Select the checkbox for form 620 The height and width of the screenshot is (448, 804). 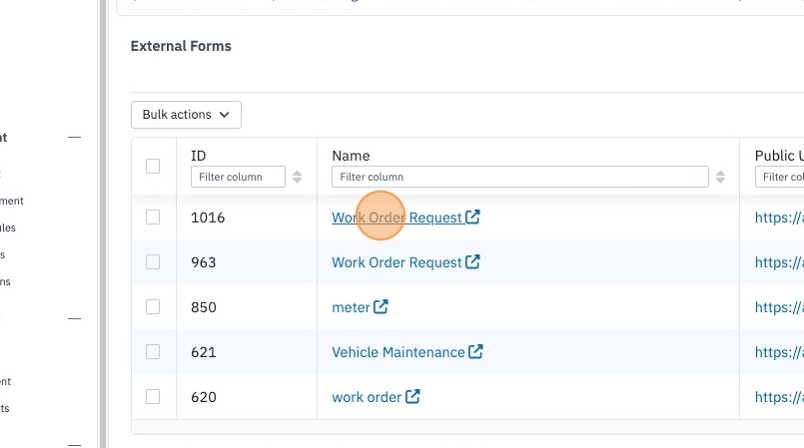tap(153, 397)
